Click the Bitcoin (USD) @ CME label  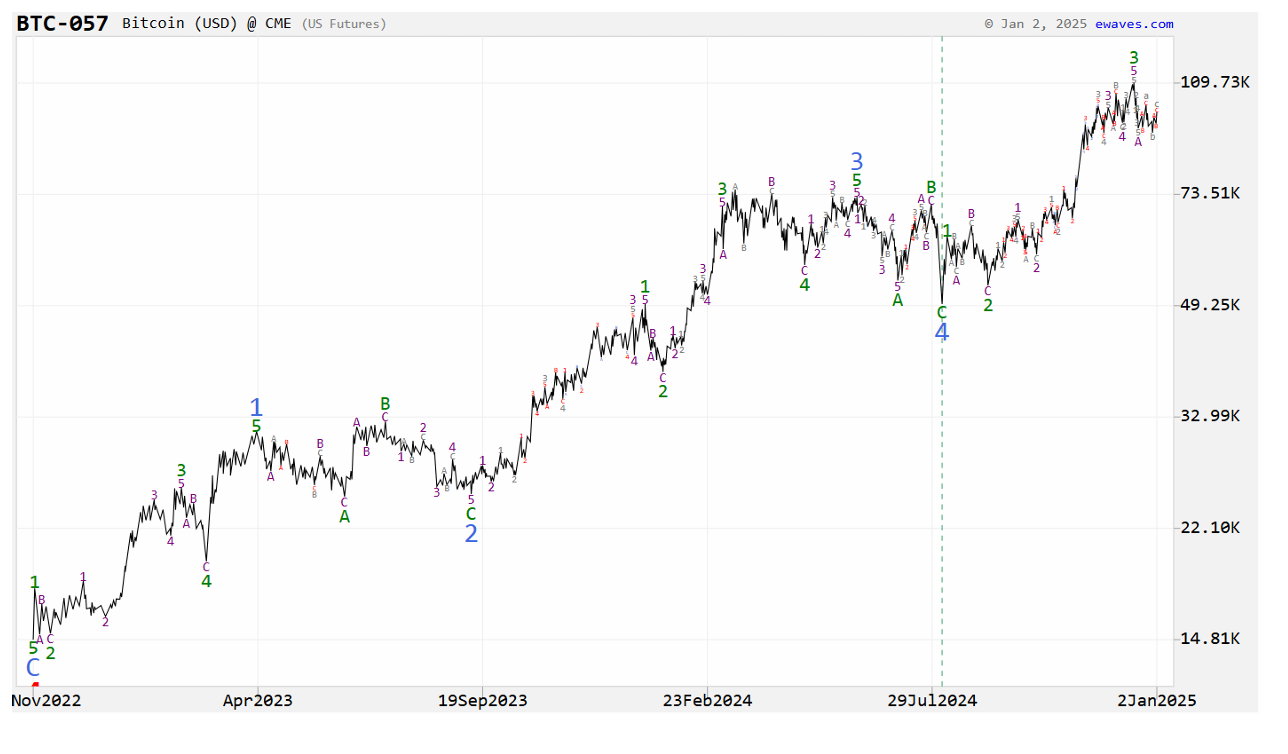tap(207, 23)
